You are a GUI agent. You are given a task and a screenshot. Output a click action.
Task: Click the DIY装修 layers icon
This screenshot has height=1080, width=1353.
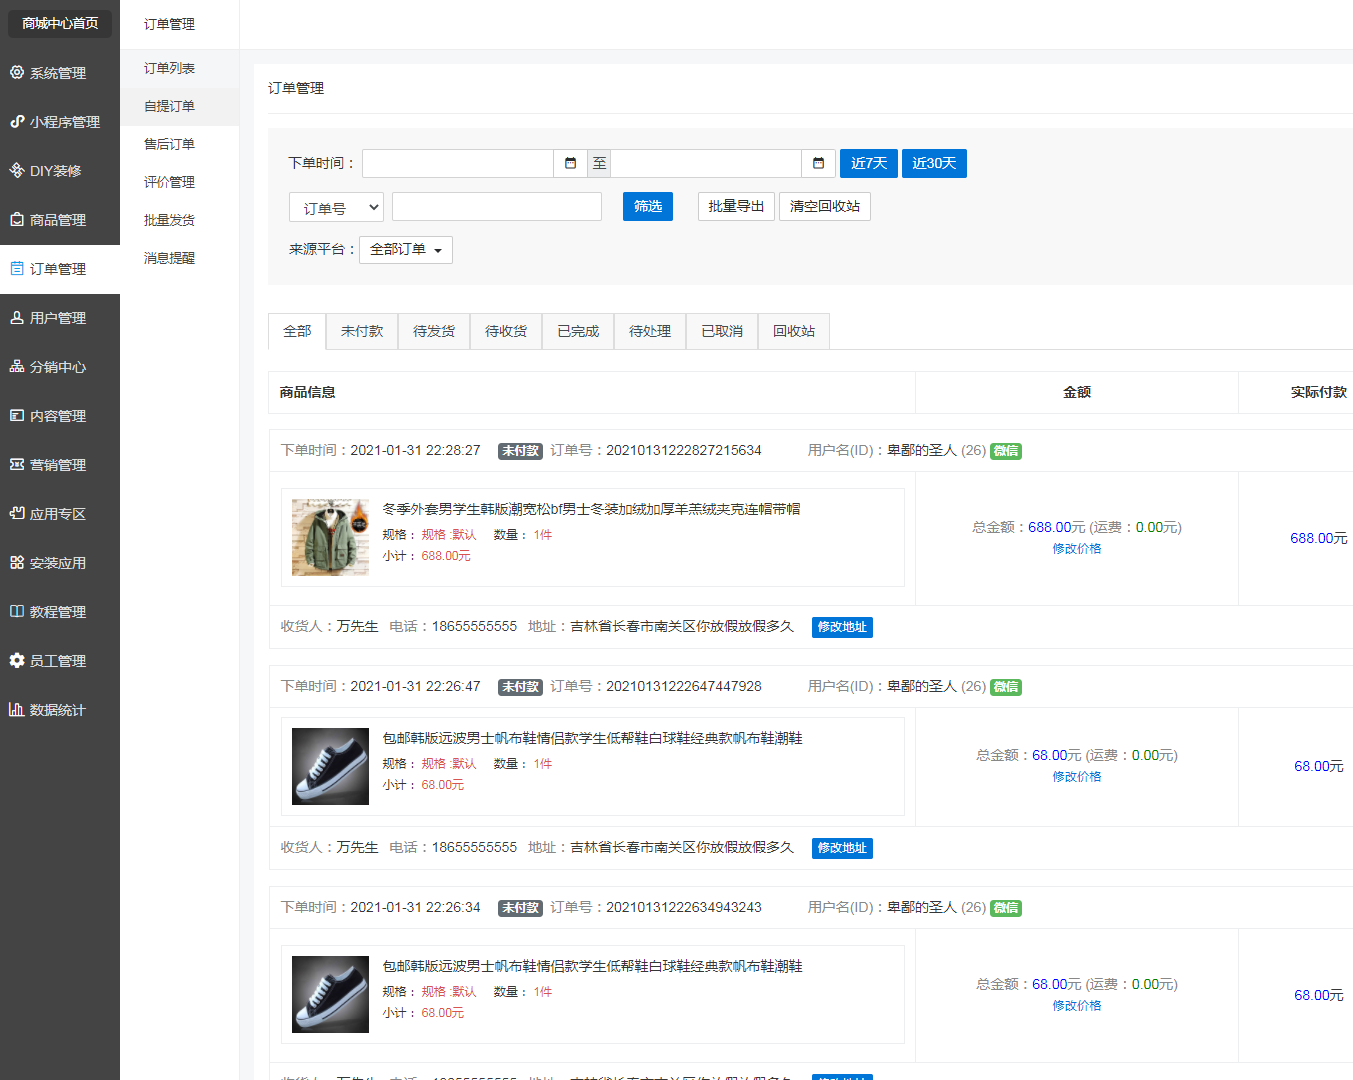point(17,170)
